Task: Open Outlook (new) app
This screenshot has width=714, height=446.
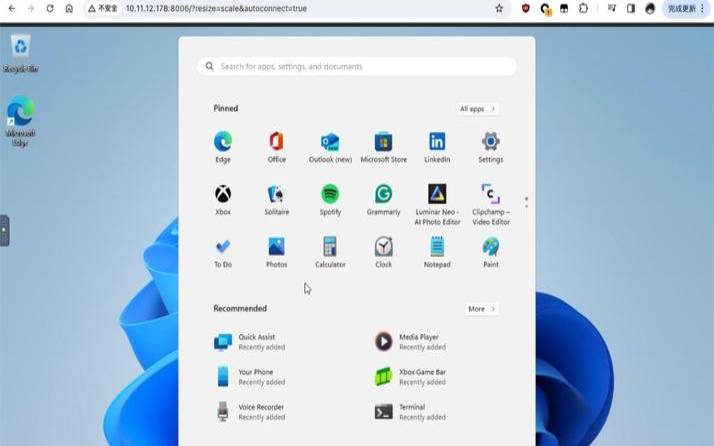Action: point(330,147)
